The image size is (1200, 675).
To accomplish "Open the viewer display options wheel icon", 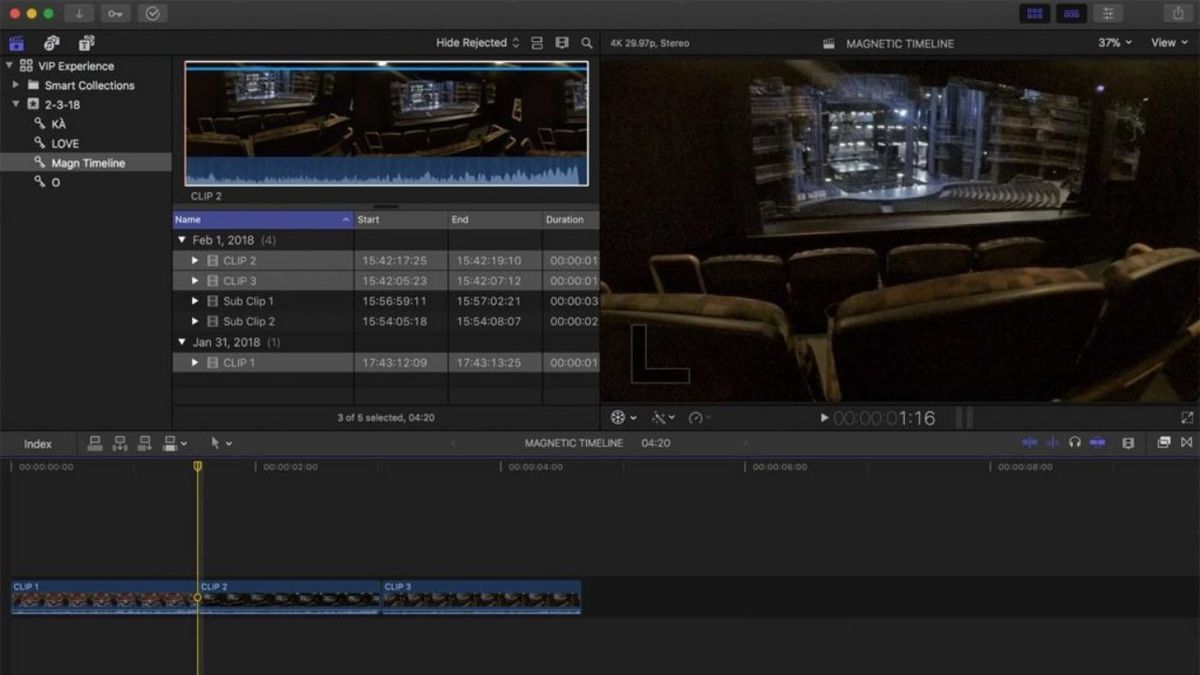I will coord(620,417).
